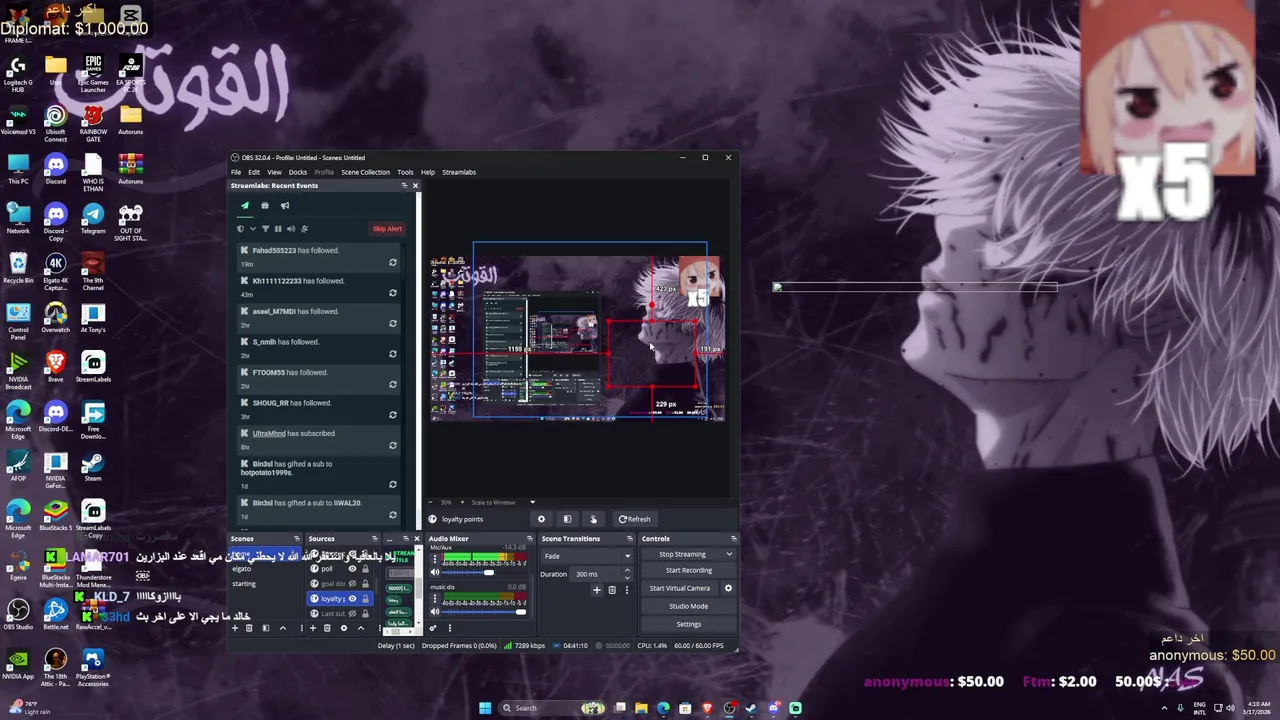Delete selected source with trash icon
The image size is (1280, 720).
[327, 628]
